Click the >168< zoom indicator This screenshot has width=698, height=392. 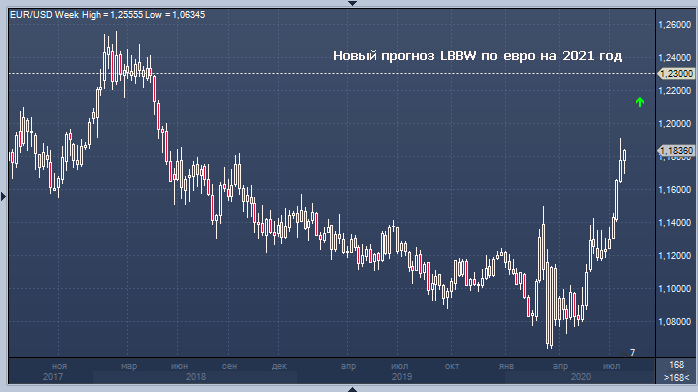tap(676, 378)
